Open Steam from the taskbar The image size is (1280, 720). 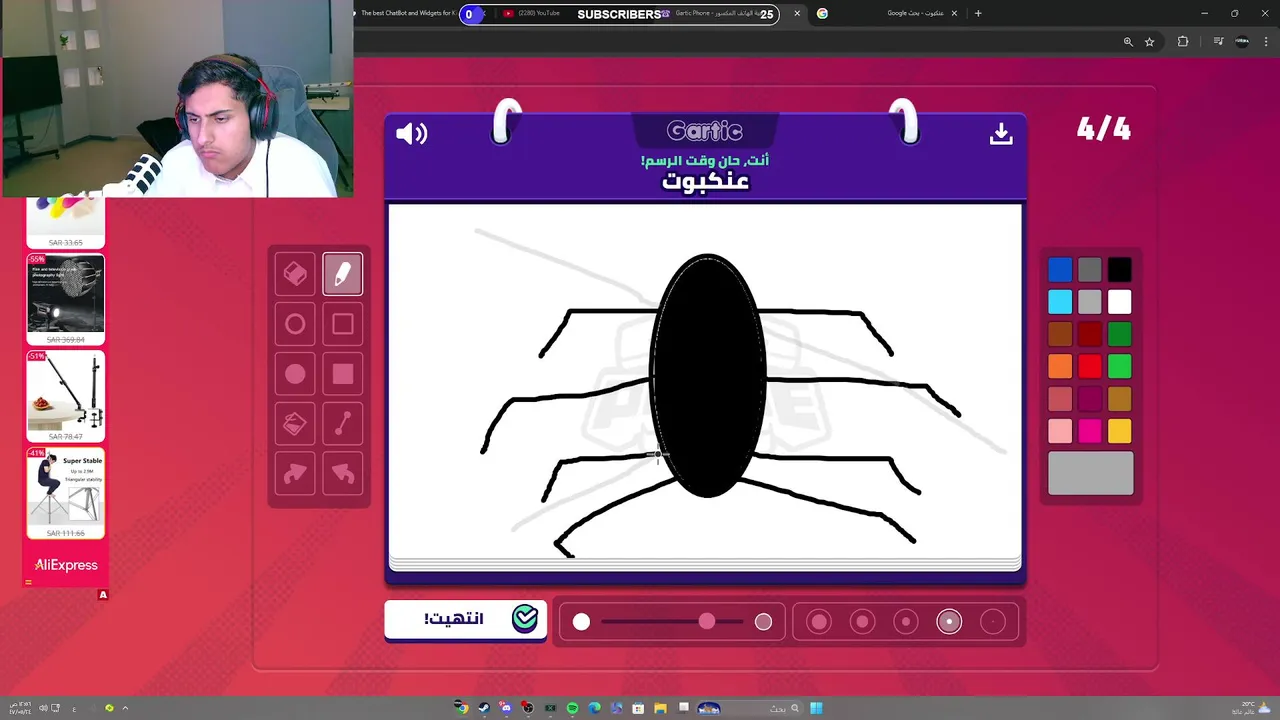pyautogui.click(x=484, y=708)
